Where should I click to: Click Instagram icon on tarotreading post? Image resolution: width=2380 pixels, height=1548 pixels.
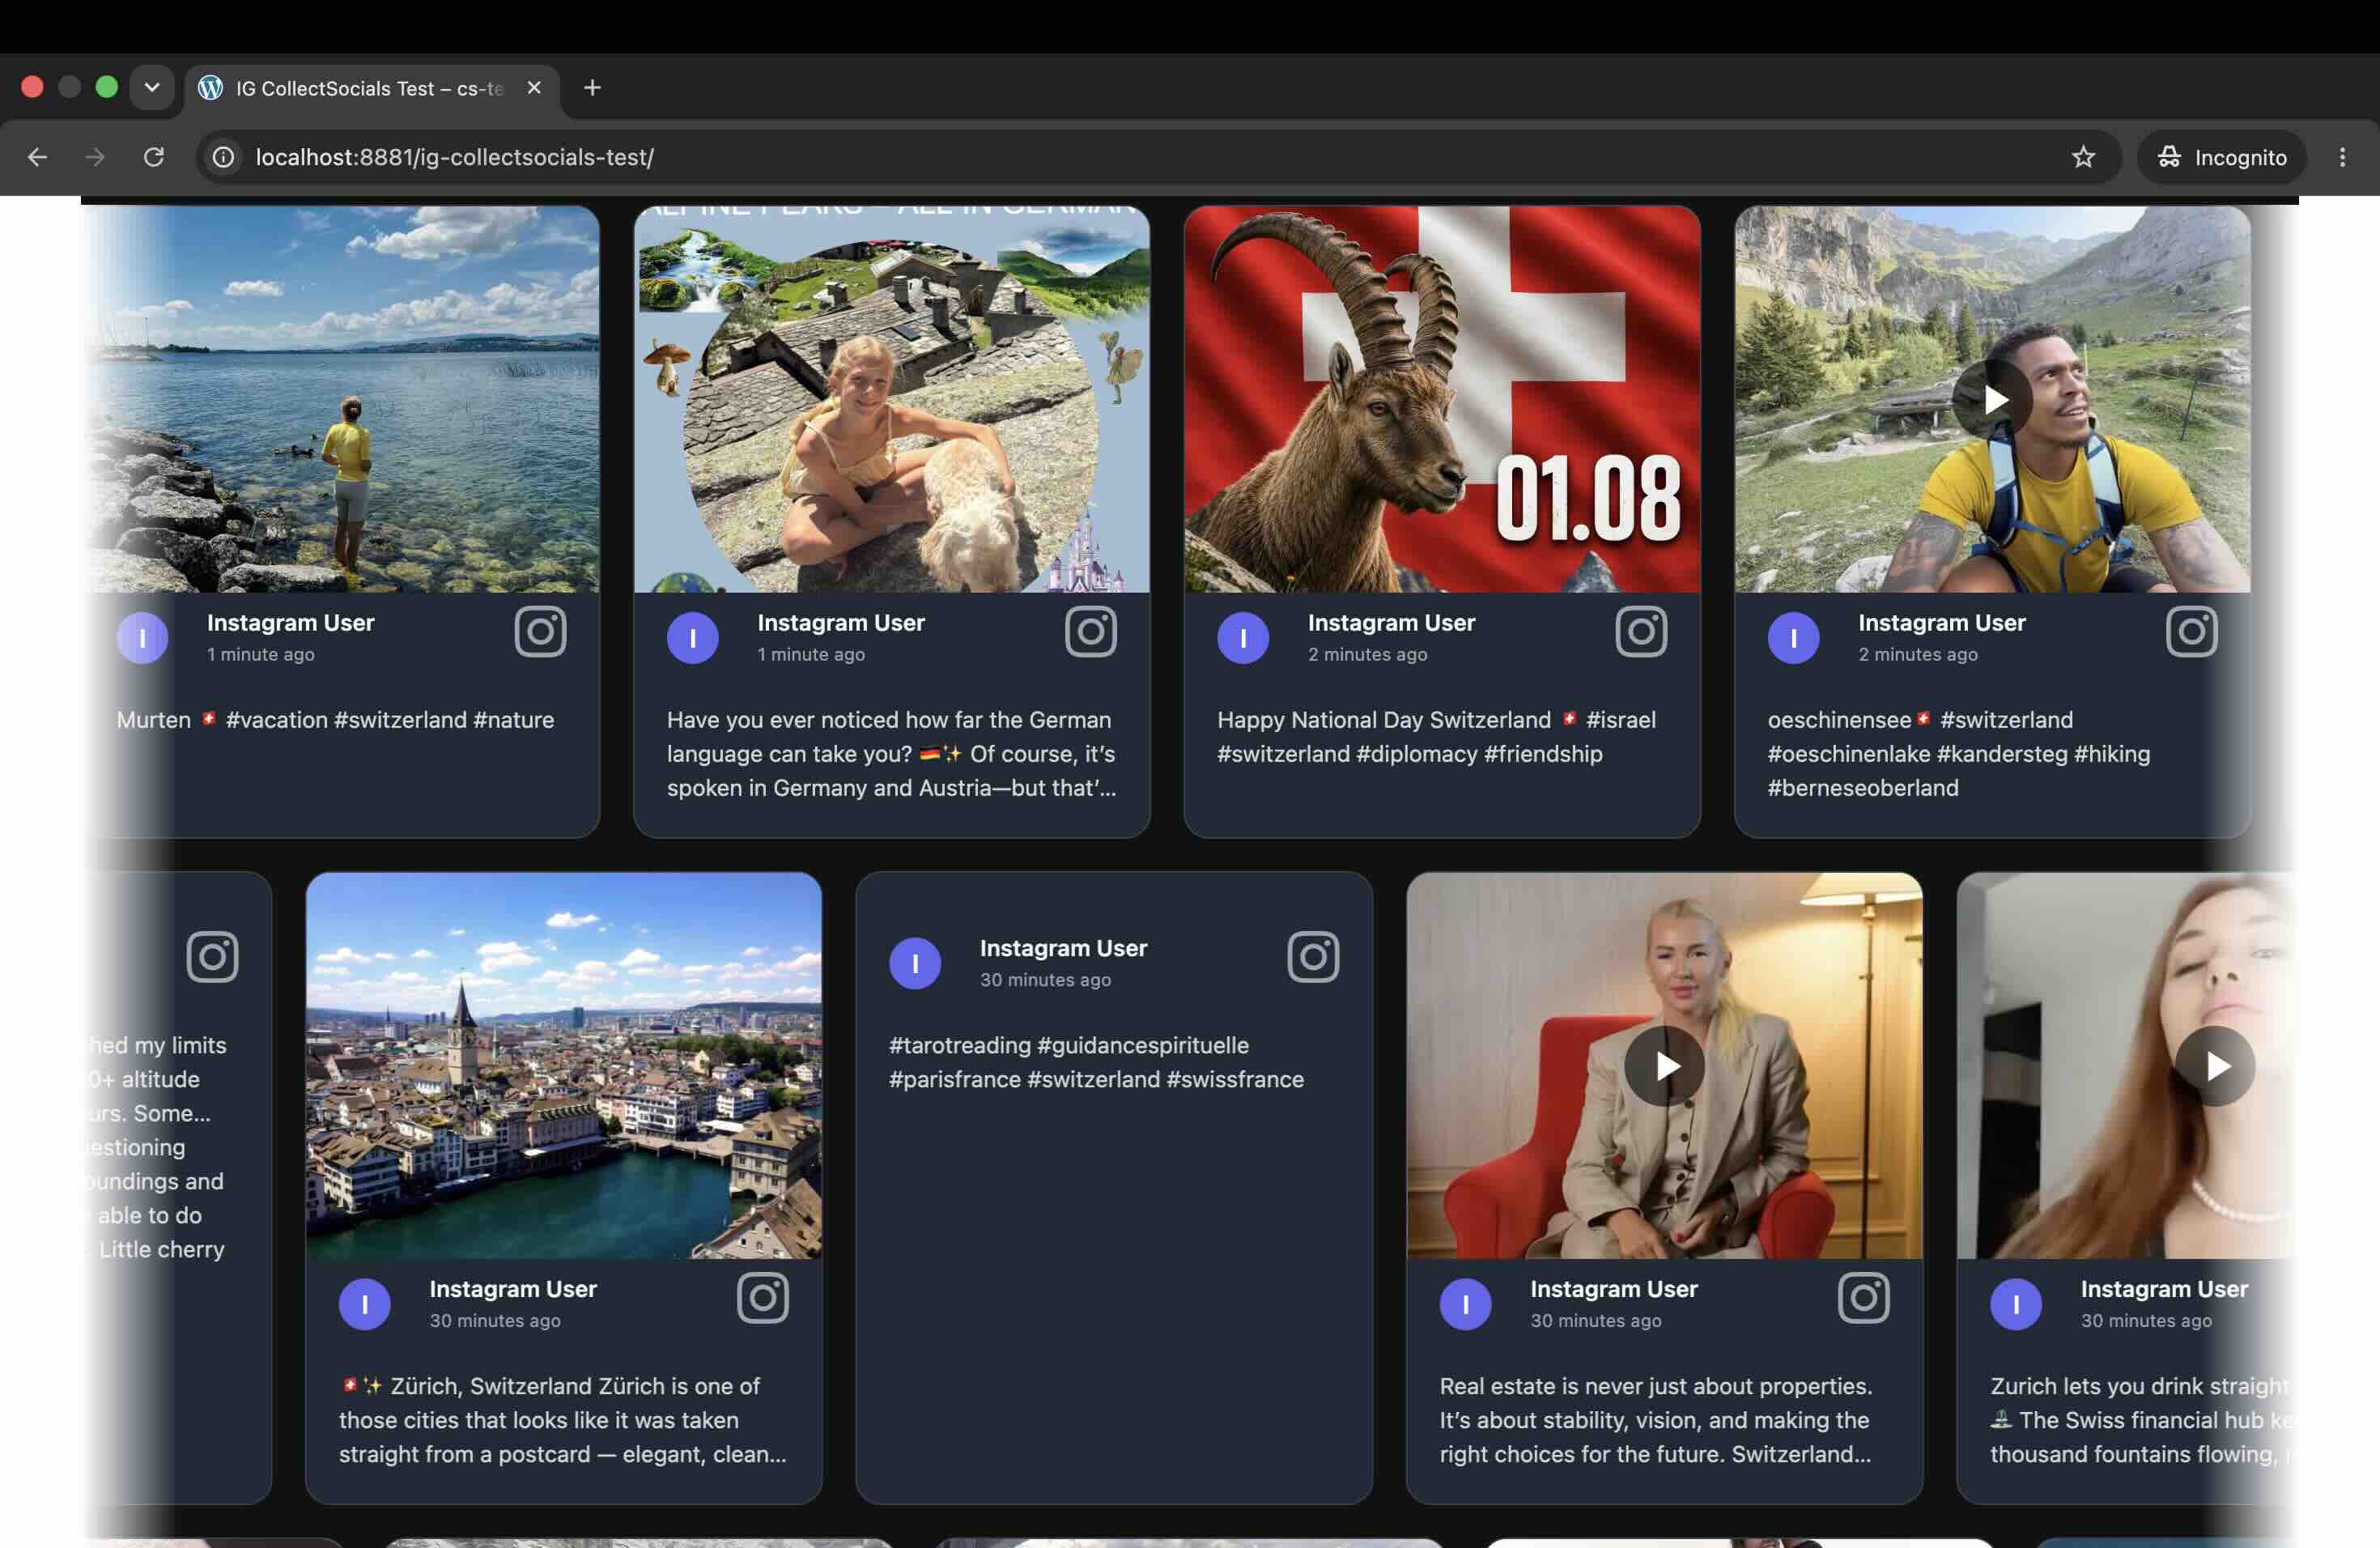click(1312, 957)
